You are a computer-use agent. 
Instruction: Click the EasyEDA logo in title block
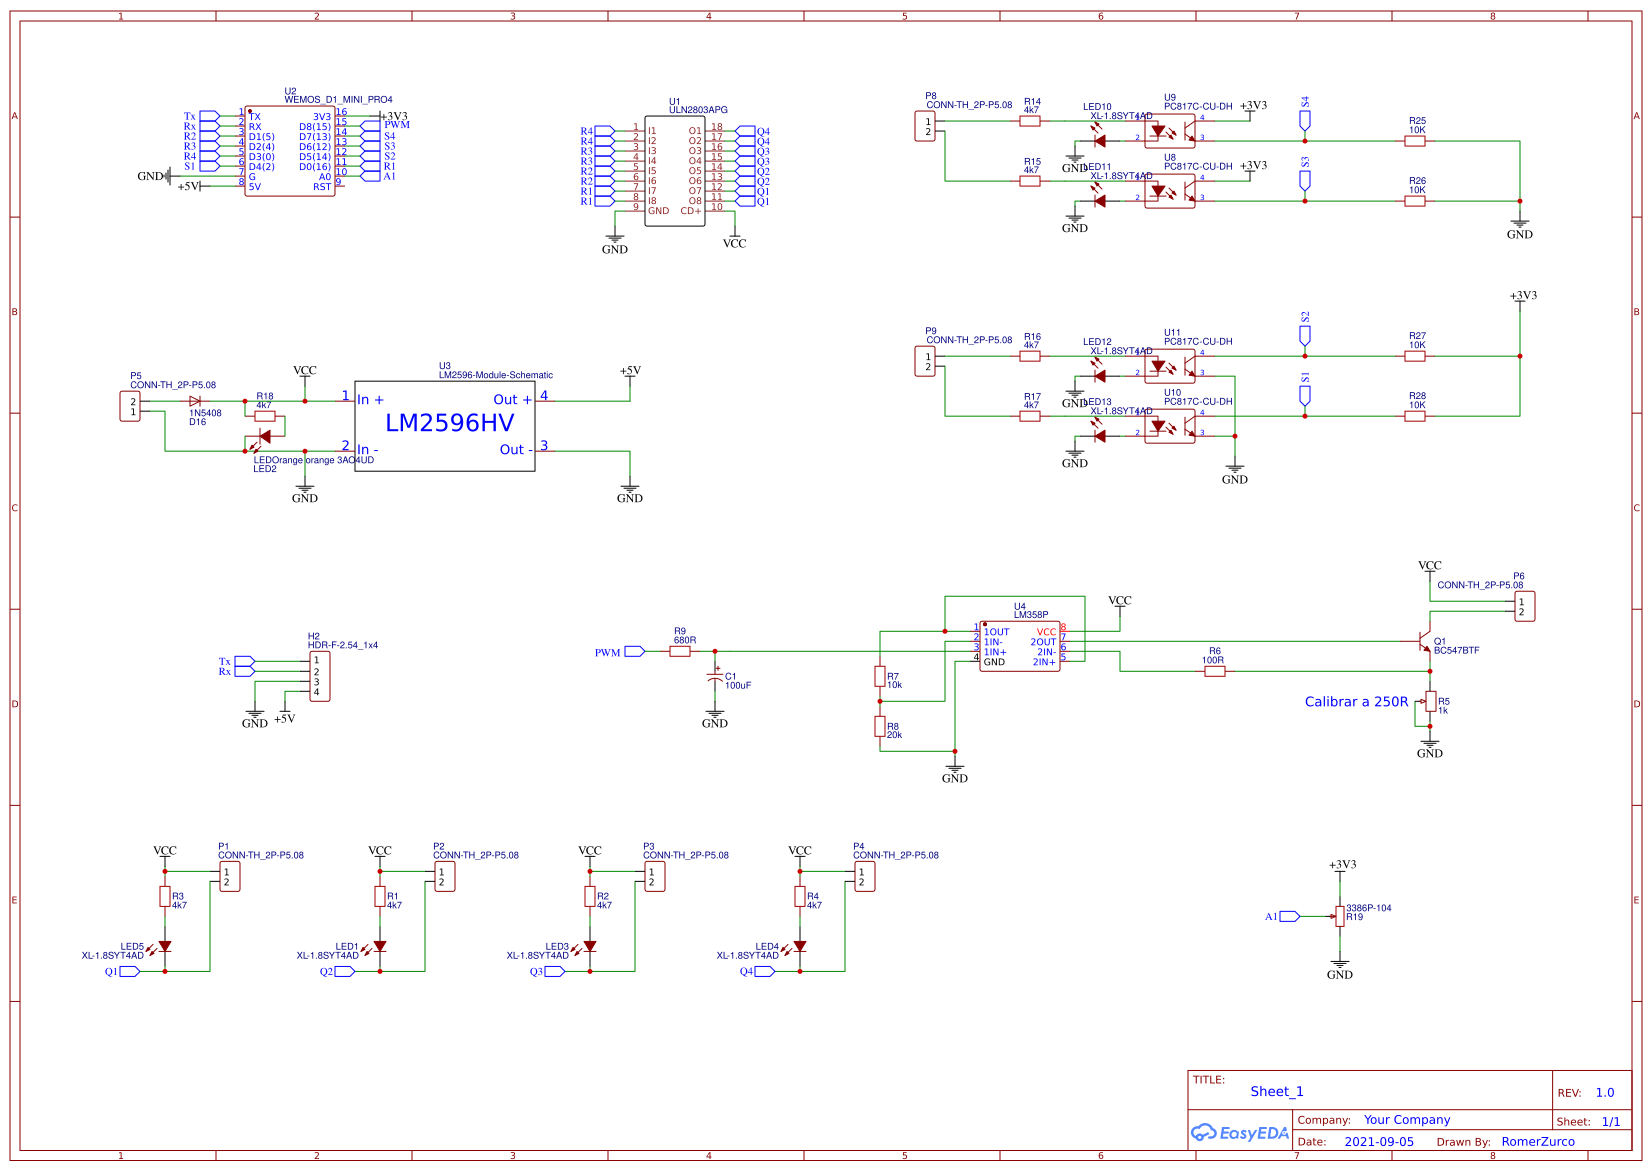point(1240,1133)
